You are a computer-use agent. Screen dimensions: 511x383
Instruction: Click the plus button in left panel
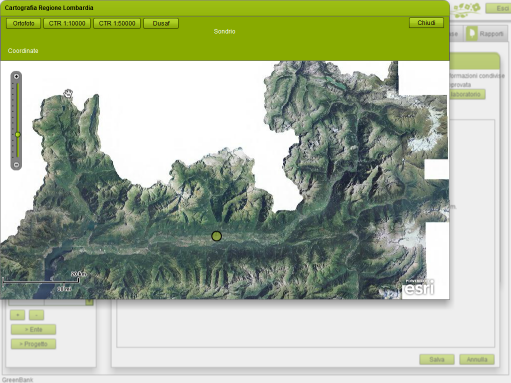pyautogui.click(x=17, y=315)
